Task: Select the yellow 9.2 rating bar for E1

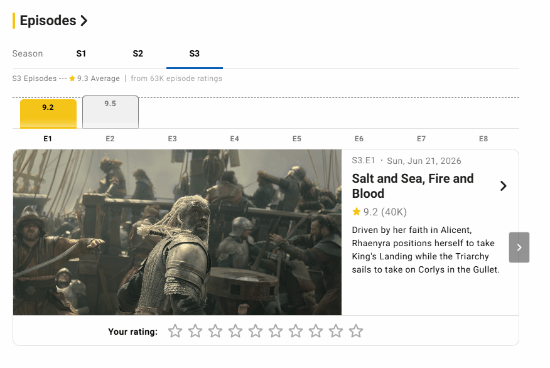Action: pyautogui.click(x=48, y=114)
